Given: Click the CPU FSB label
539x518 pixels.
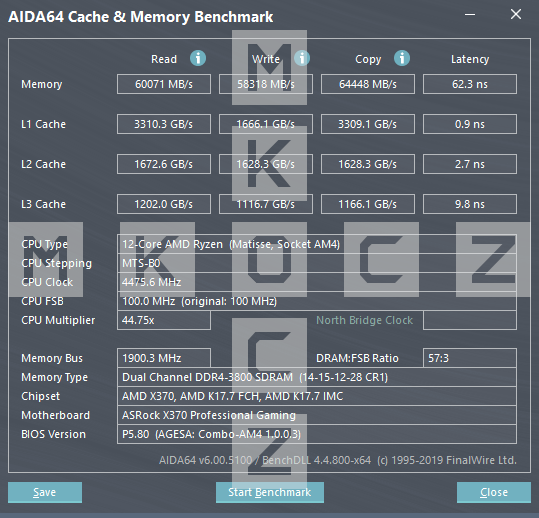Looking at the screenshot, I should (x=42, y=301).
